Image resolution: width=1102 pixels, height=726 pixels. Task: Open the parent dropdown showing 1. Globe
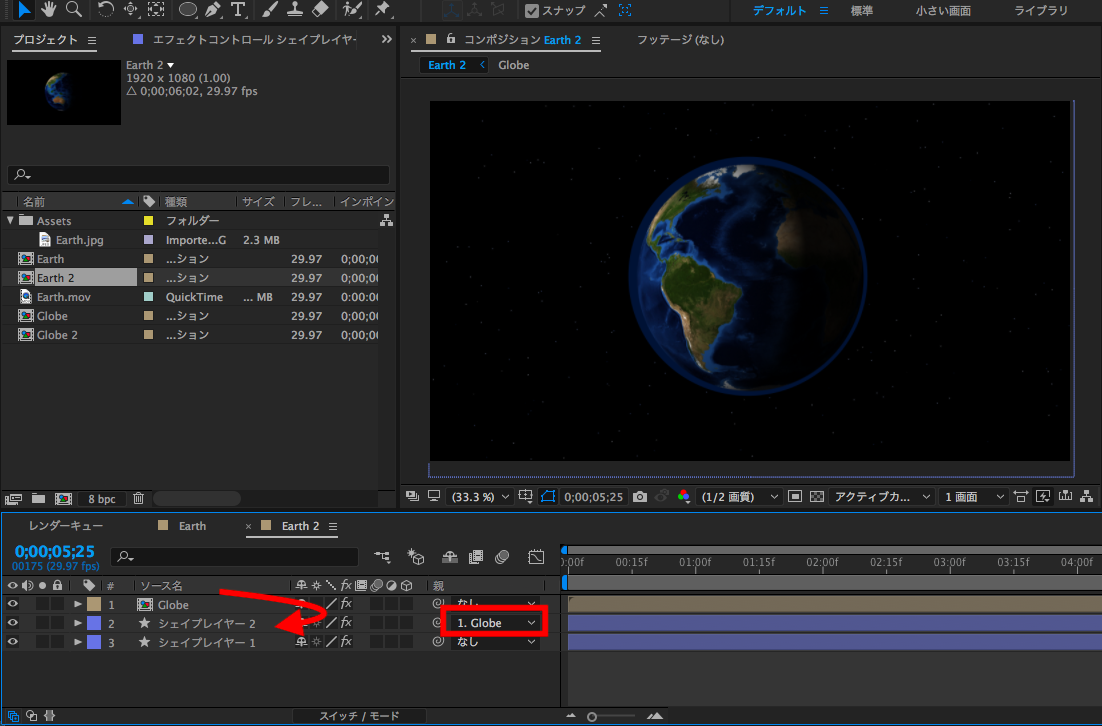496,623
